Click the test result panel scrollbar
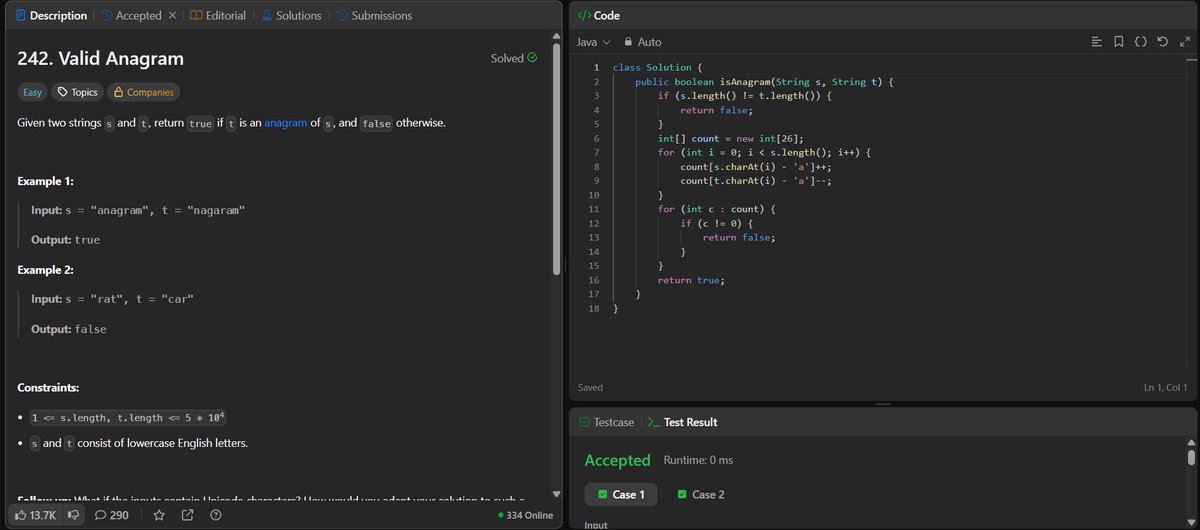1200x530 pixels. (x=1191, y=457)
